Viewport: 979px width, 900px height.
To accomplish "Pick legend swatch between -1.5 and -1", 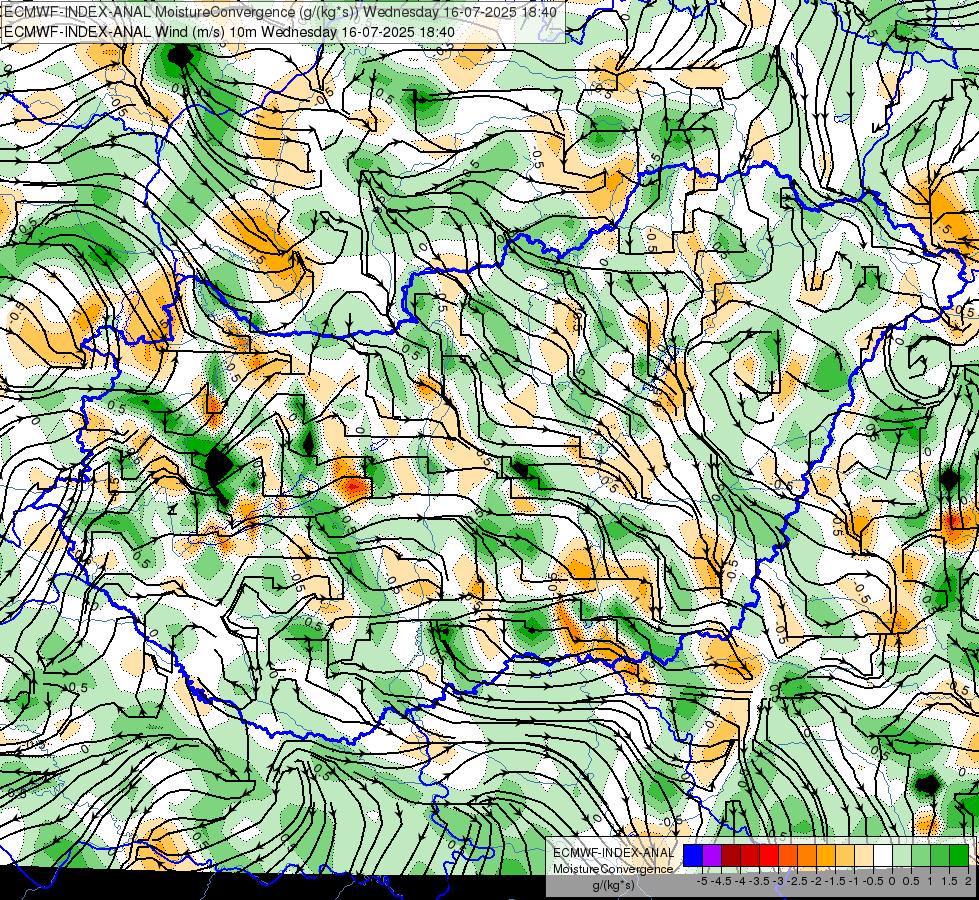I will point(845,855).
